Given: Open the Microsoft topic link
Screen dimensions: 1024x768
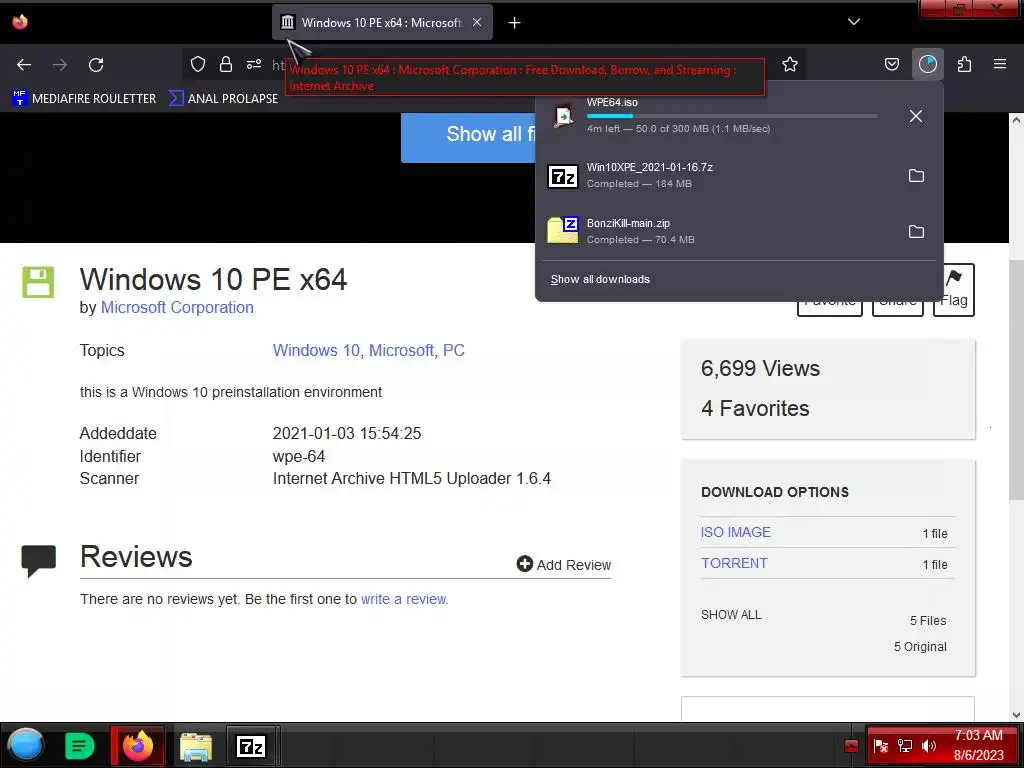Looking at the screenshot, I should [402, 351].
